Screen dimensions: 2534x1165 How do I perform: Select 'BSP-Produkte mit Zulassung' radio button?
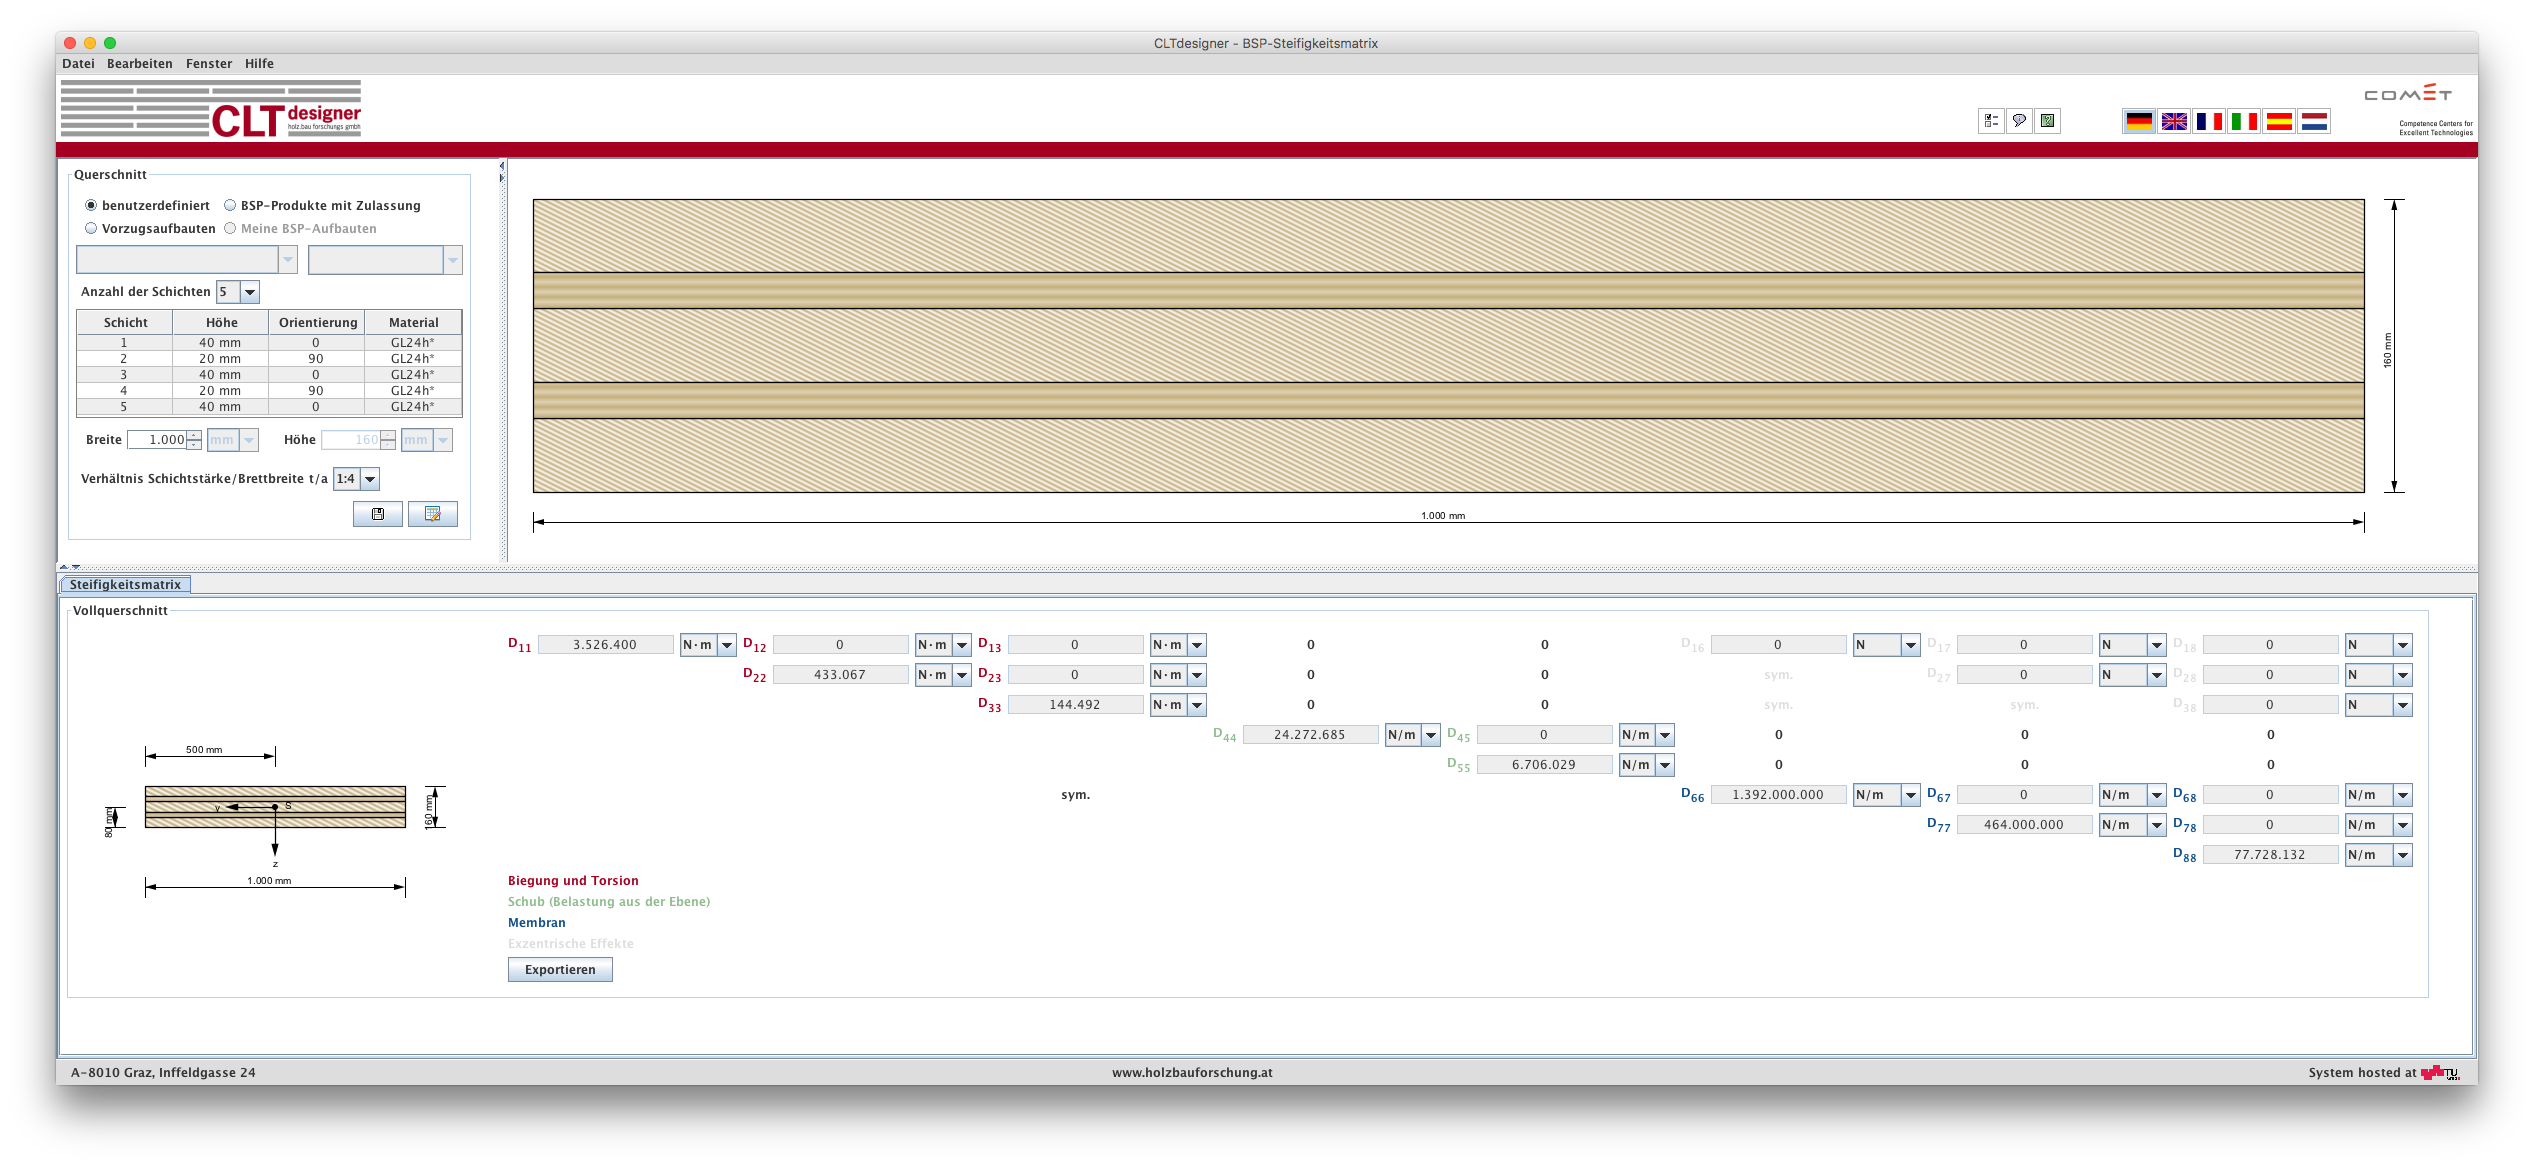230,205
